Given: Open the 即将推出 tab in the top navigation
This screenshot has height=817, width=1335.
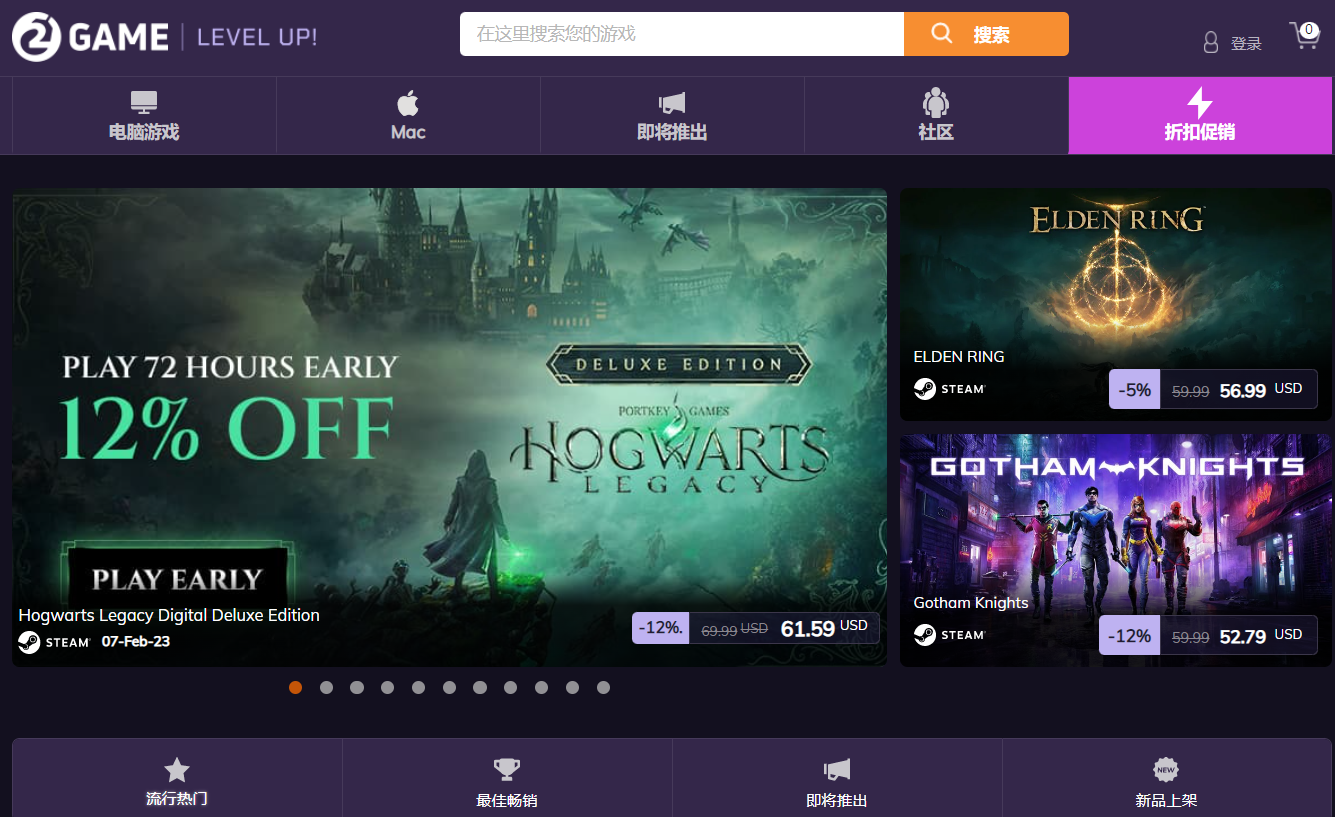Looking at the screenshot, I should 672,115.
